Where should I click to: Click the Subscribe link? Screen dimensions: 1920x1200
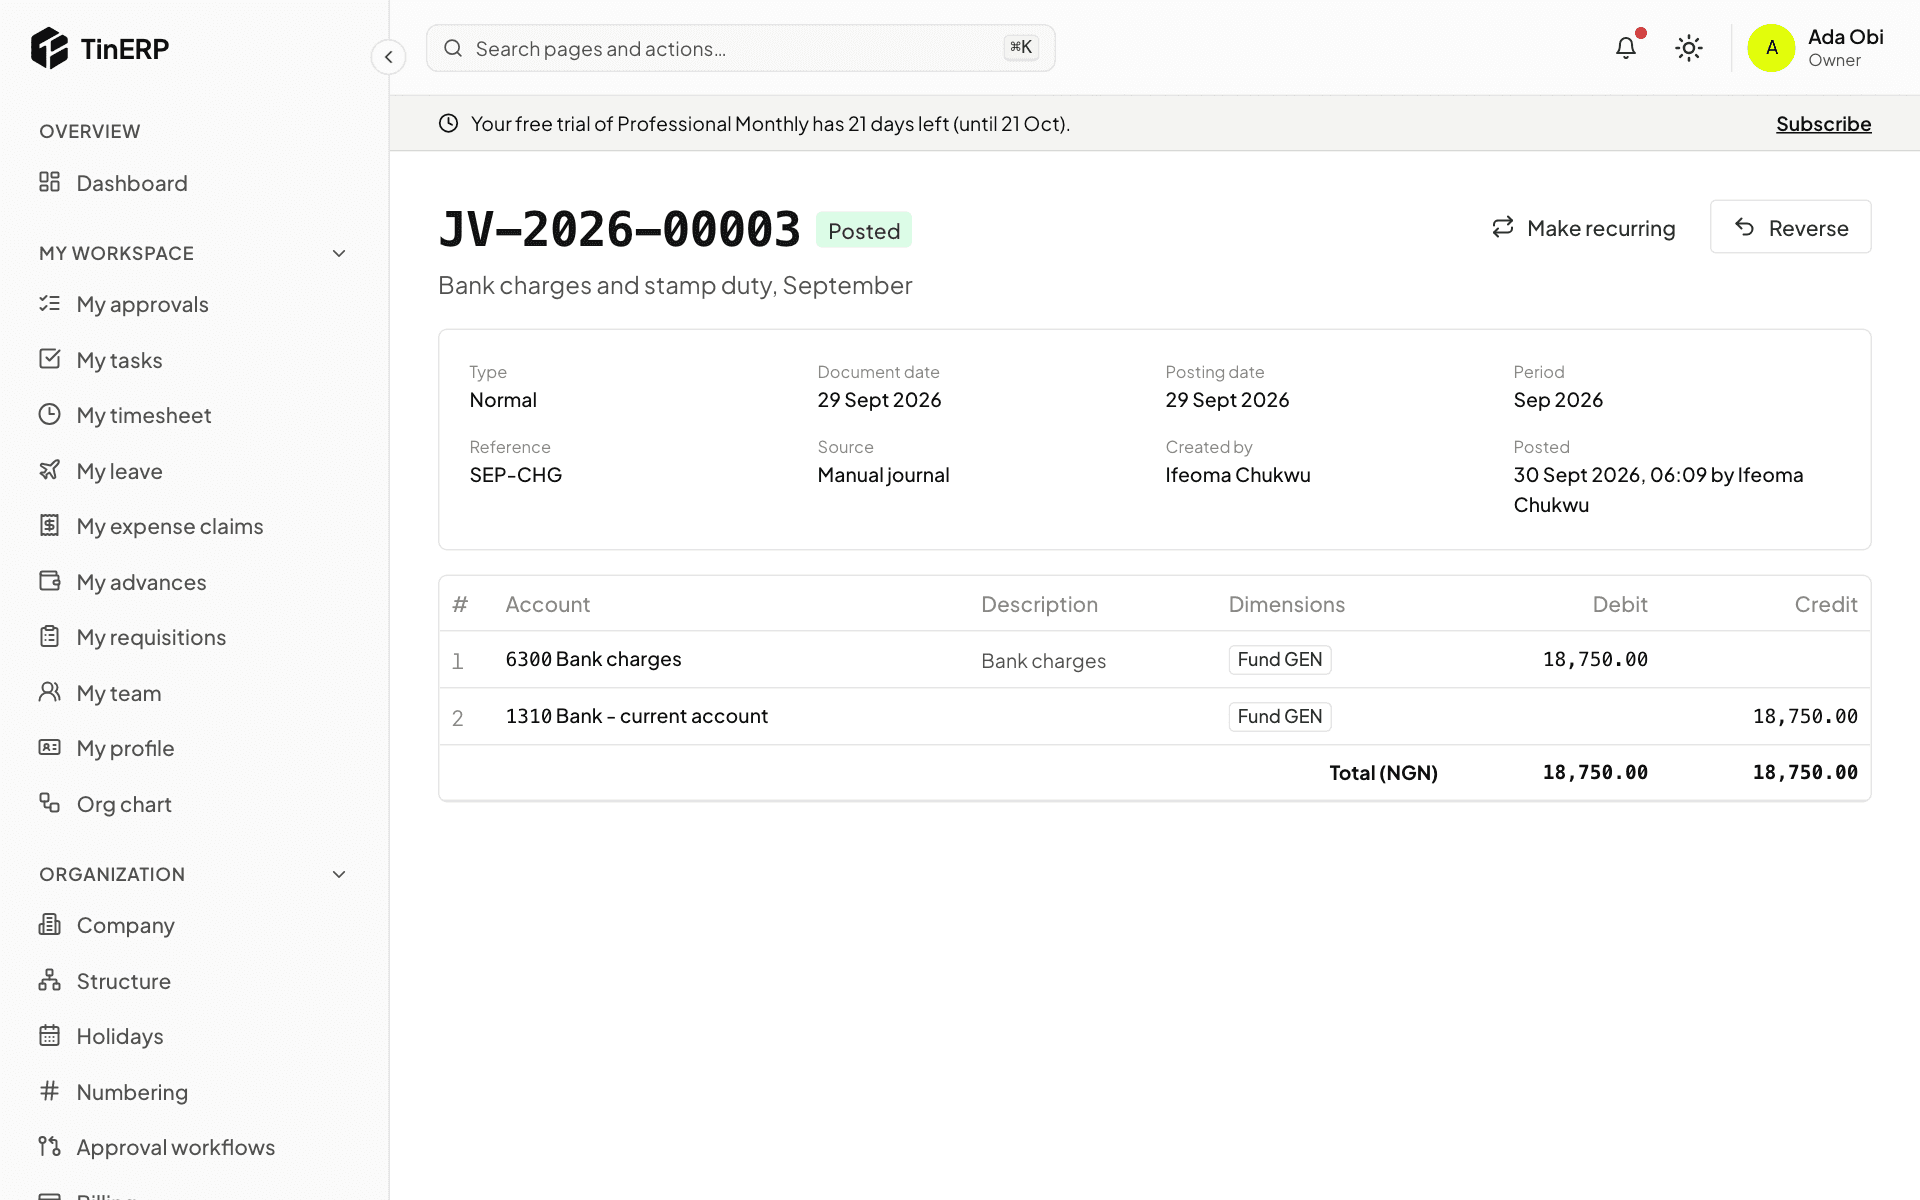[1823, 124]
